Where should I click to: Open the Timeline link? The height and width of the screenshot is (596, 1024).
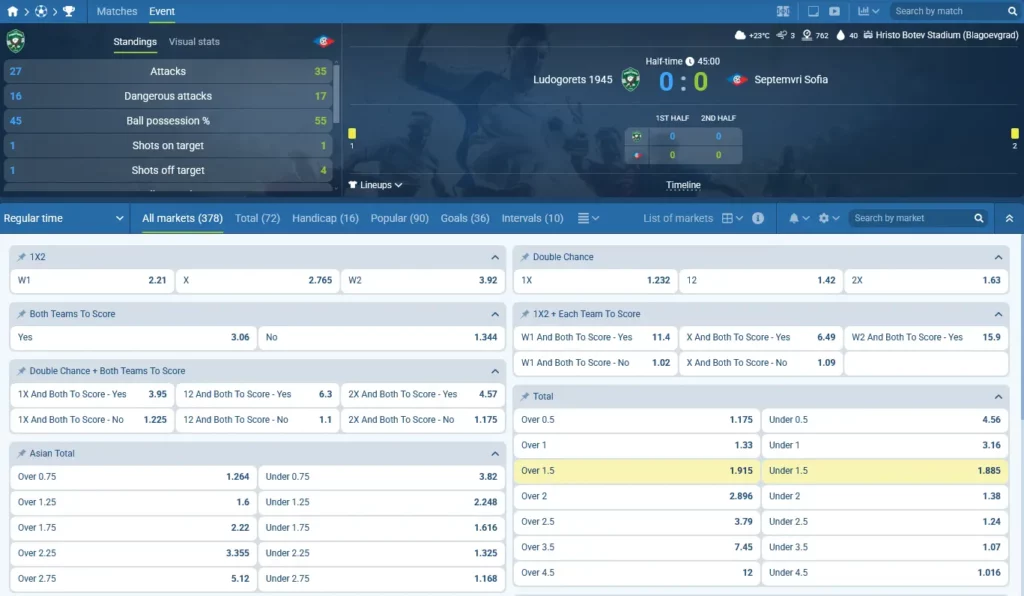(x=683, y=185)
